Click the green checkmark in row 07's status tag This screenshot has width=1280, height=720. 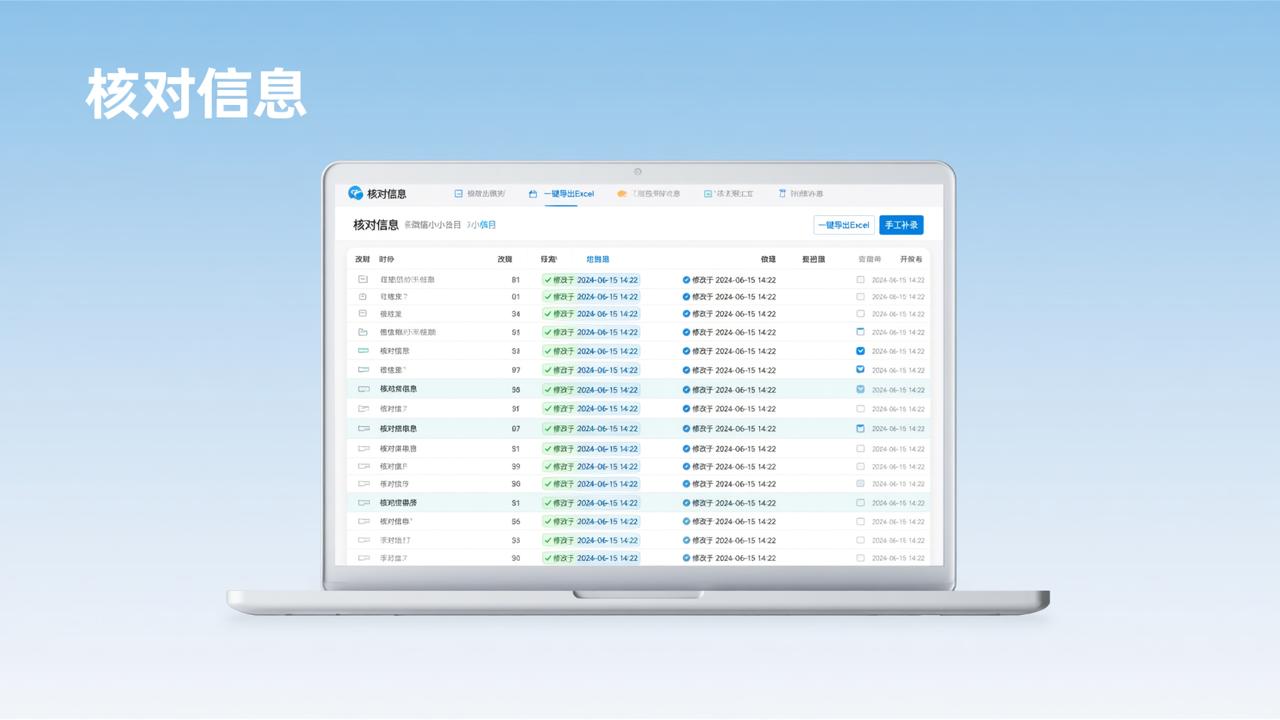[548, 429]
